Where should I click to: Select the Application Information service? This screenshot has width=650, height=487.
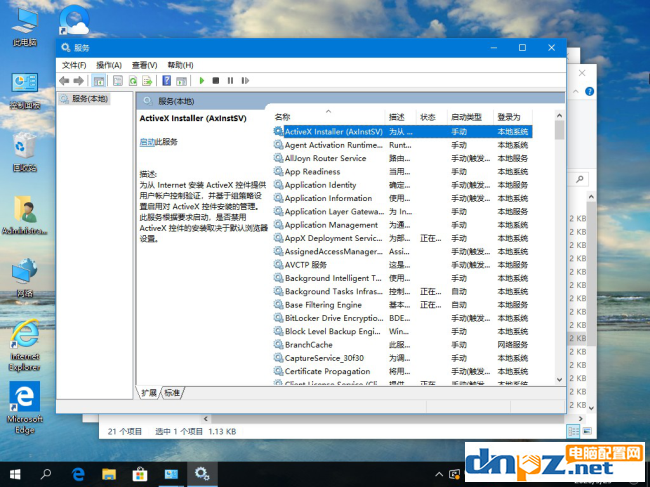point(403,198)
